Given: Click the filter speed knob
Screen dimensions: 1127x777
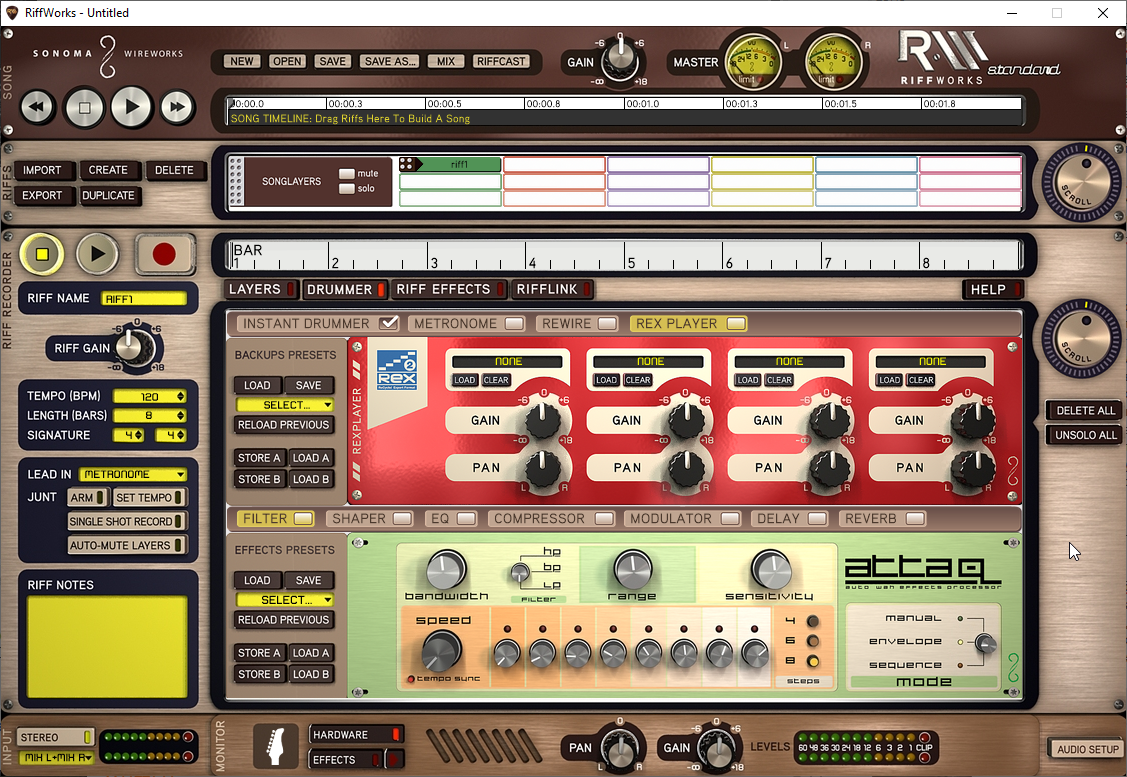Looking at the screenshot, I should 441,651.
